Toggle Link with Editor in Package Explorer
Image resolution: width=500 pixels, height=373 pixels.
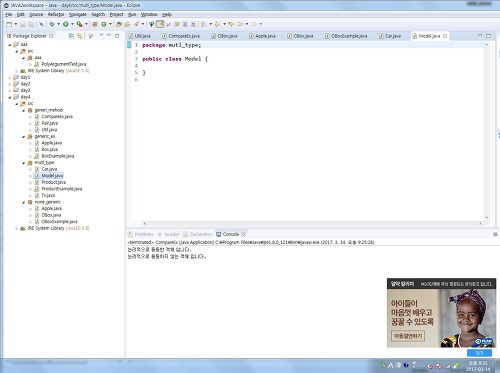[79, 36]
